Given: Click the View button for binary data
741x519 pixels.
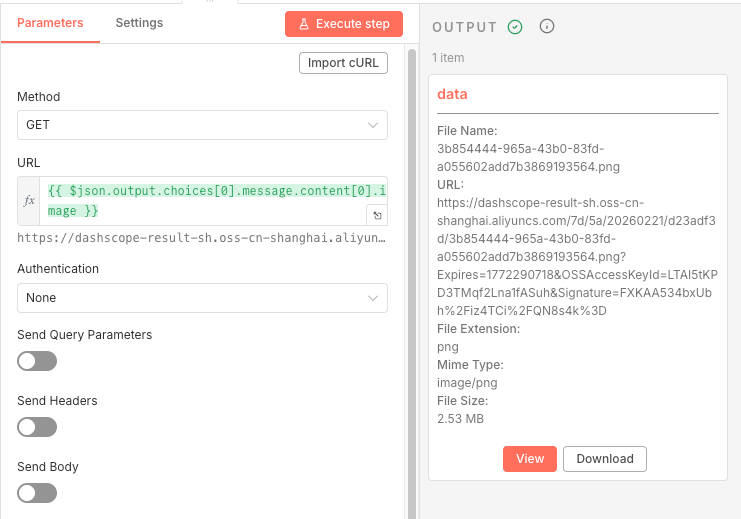Looking at the screenshot, I should click(529, 459).
